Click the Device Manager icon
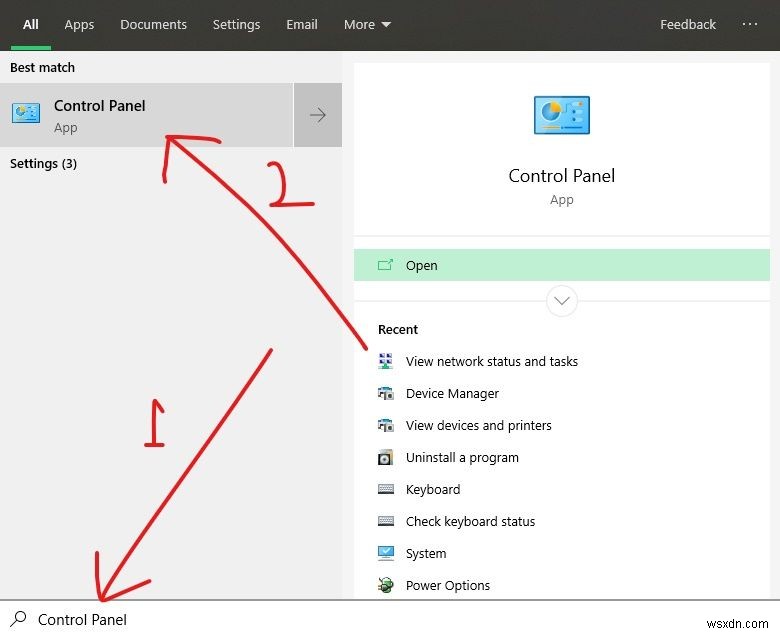The image size is (780, 634). pos(386,393)
